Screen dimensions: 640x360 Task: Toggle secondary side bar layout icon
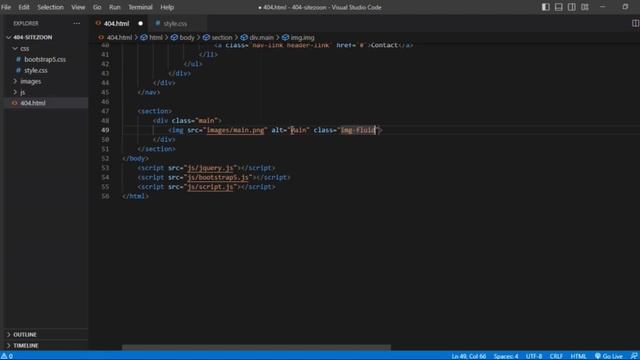tap(571, 7)
